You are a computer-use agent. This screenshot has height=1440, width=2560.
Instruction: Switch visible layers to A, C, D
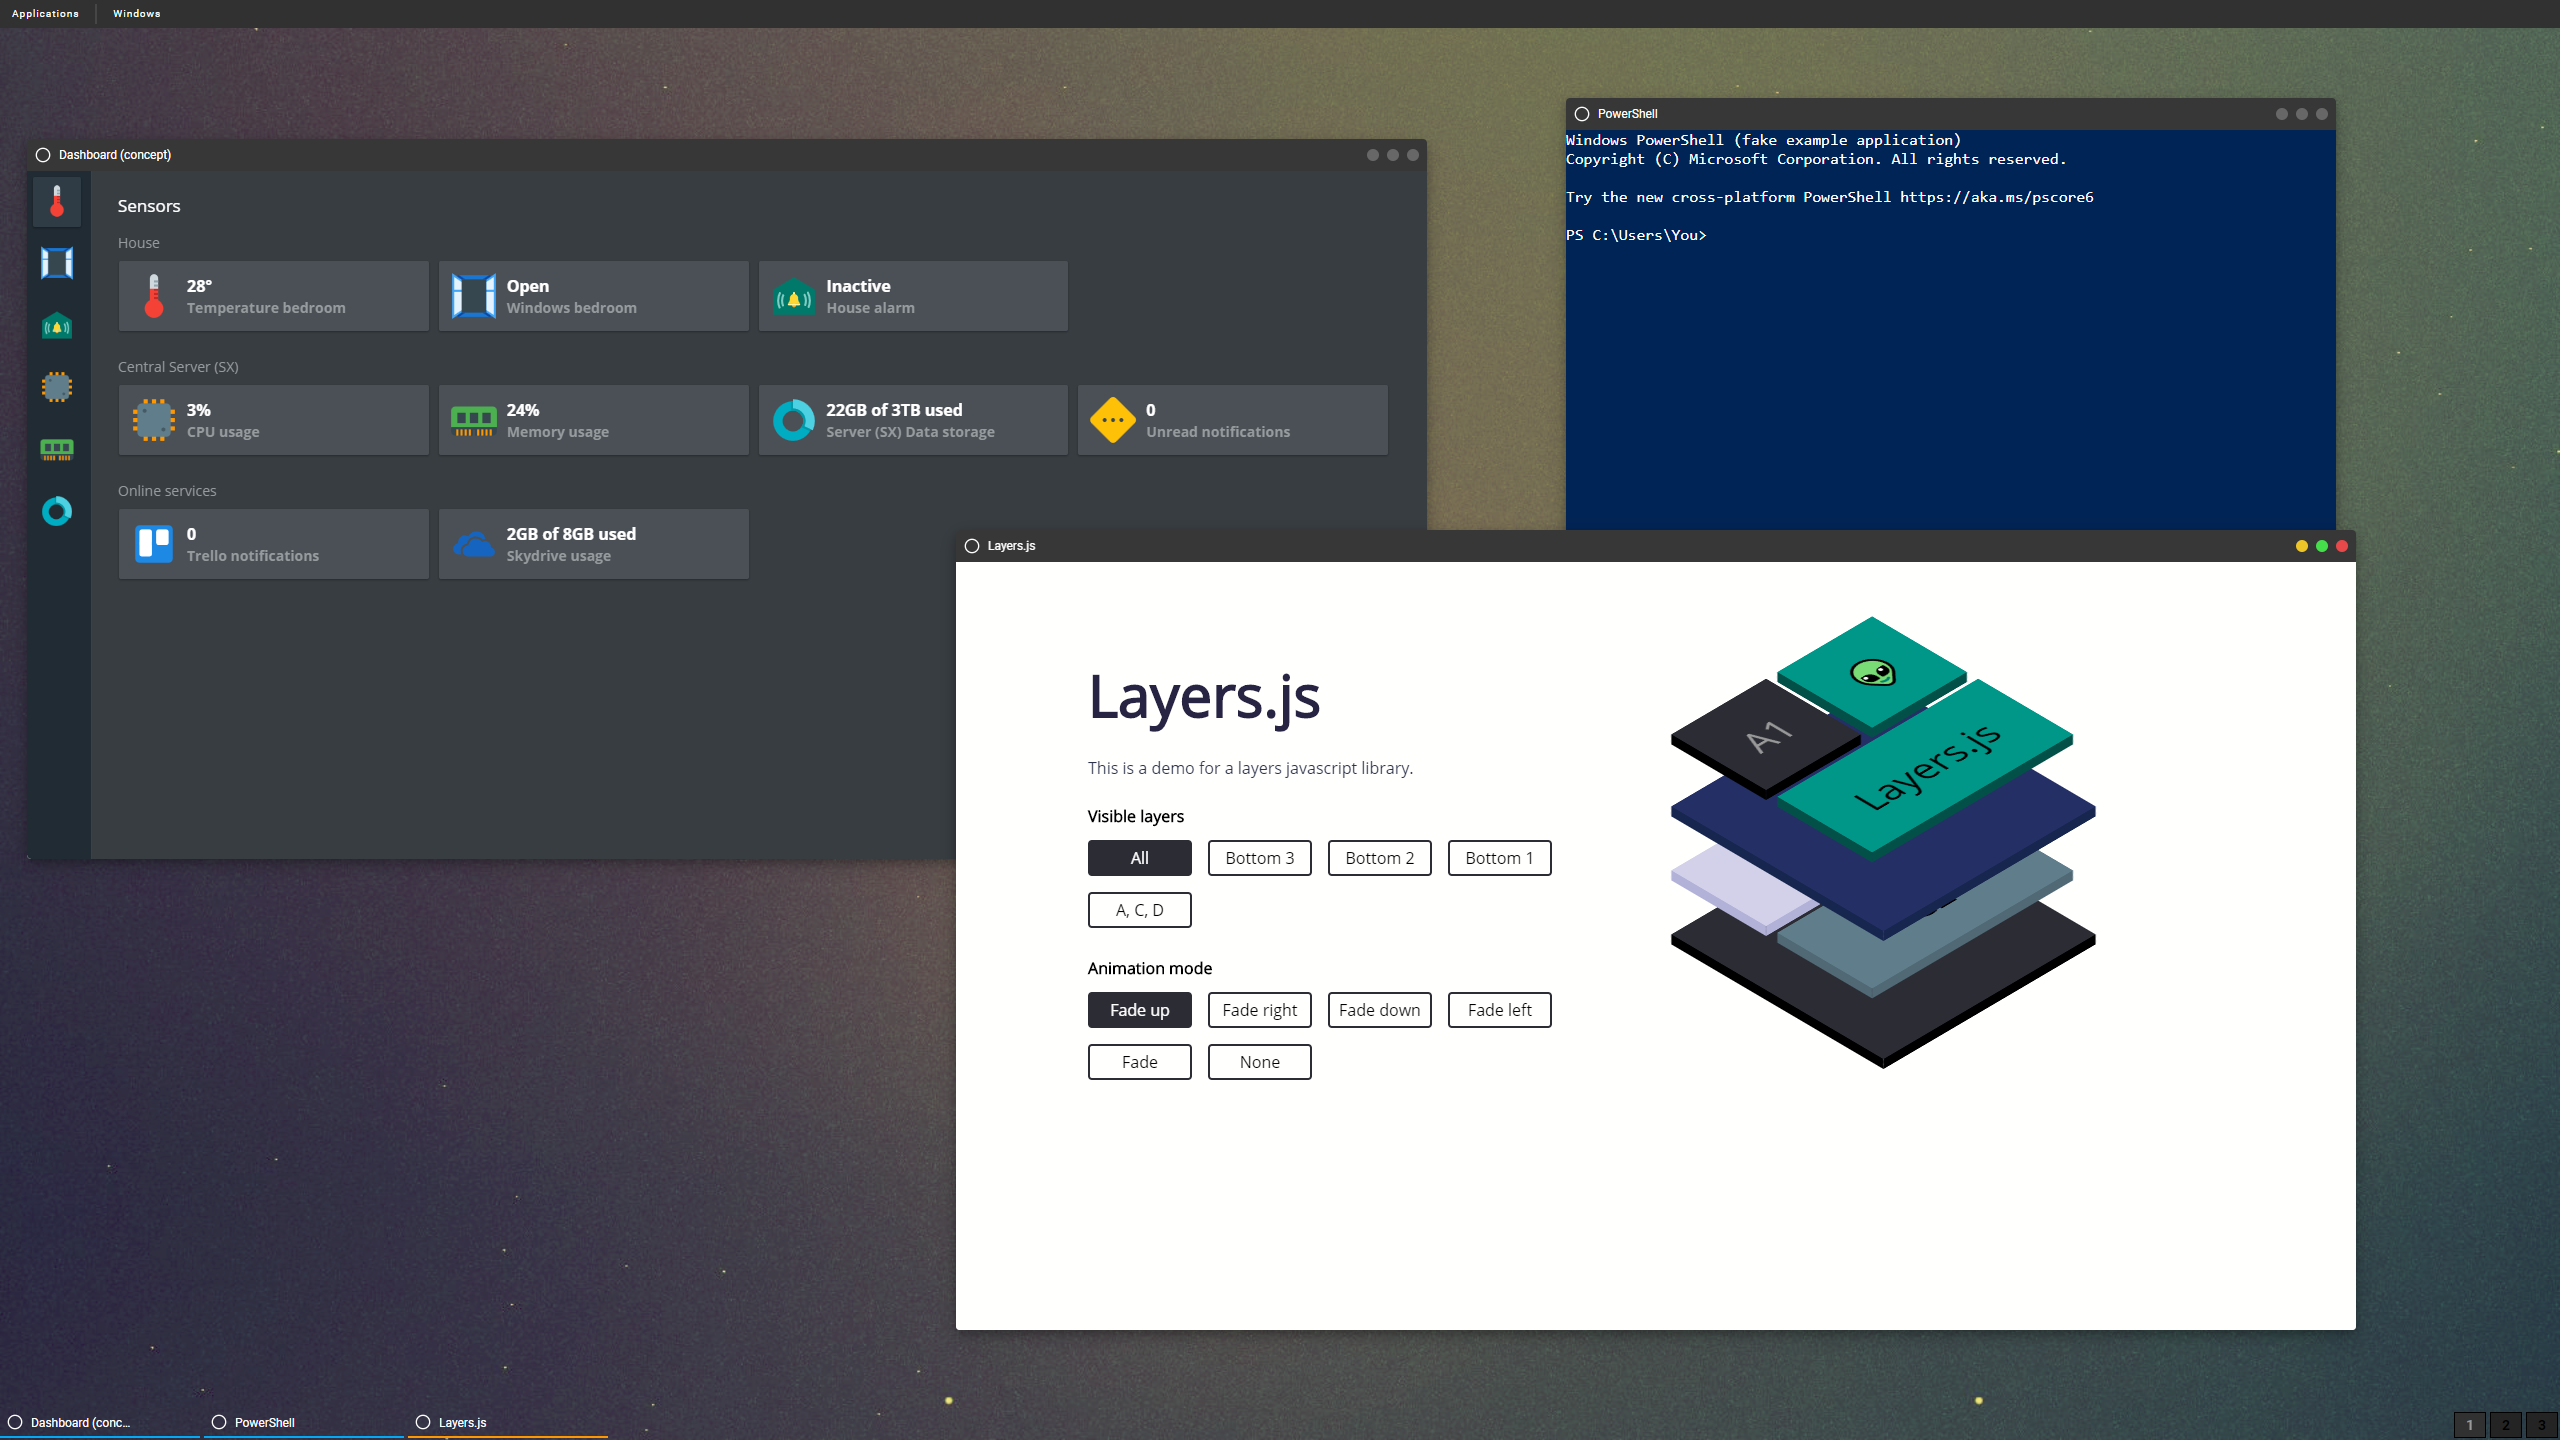(x=1139, y=910)
